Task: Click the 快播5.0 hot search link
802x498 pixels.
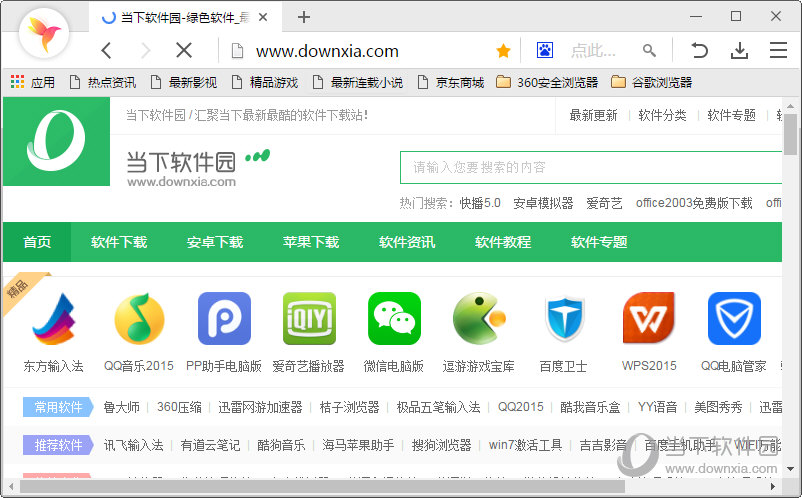Action: tap(480, 203)
